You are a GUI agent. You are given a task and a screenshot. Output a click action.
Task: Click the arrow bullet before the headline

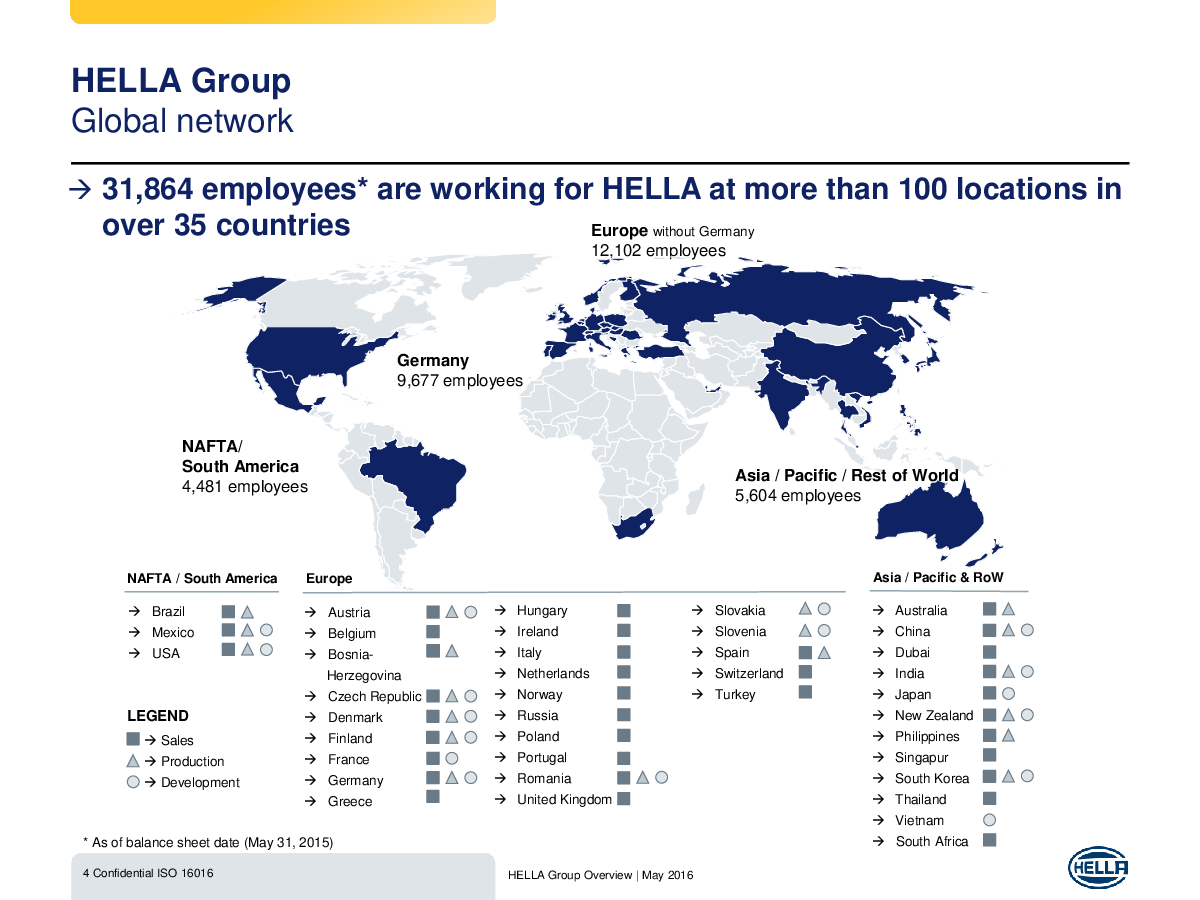(81, 189)
